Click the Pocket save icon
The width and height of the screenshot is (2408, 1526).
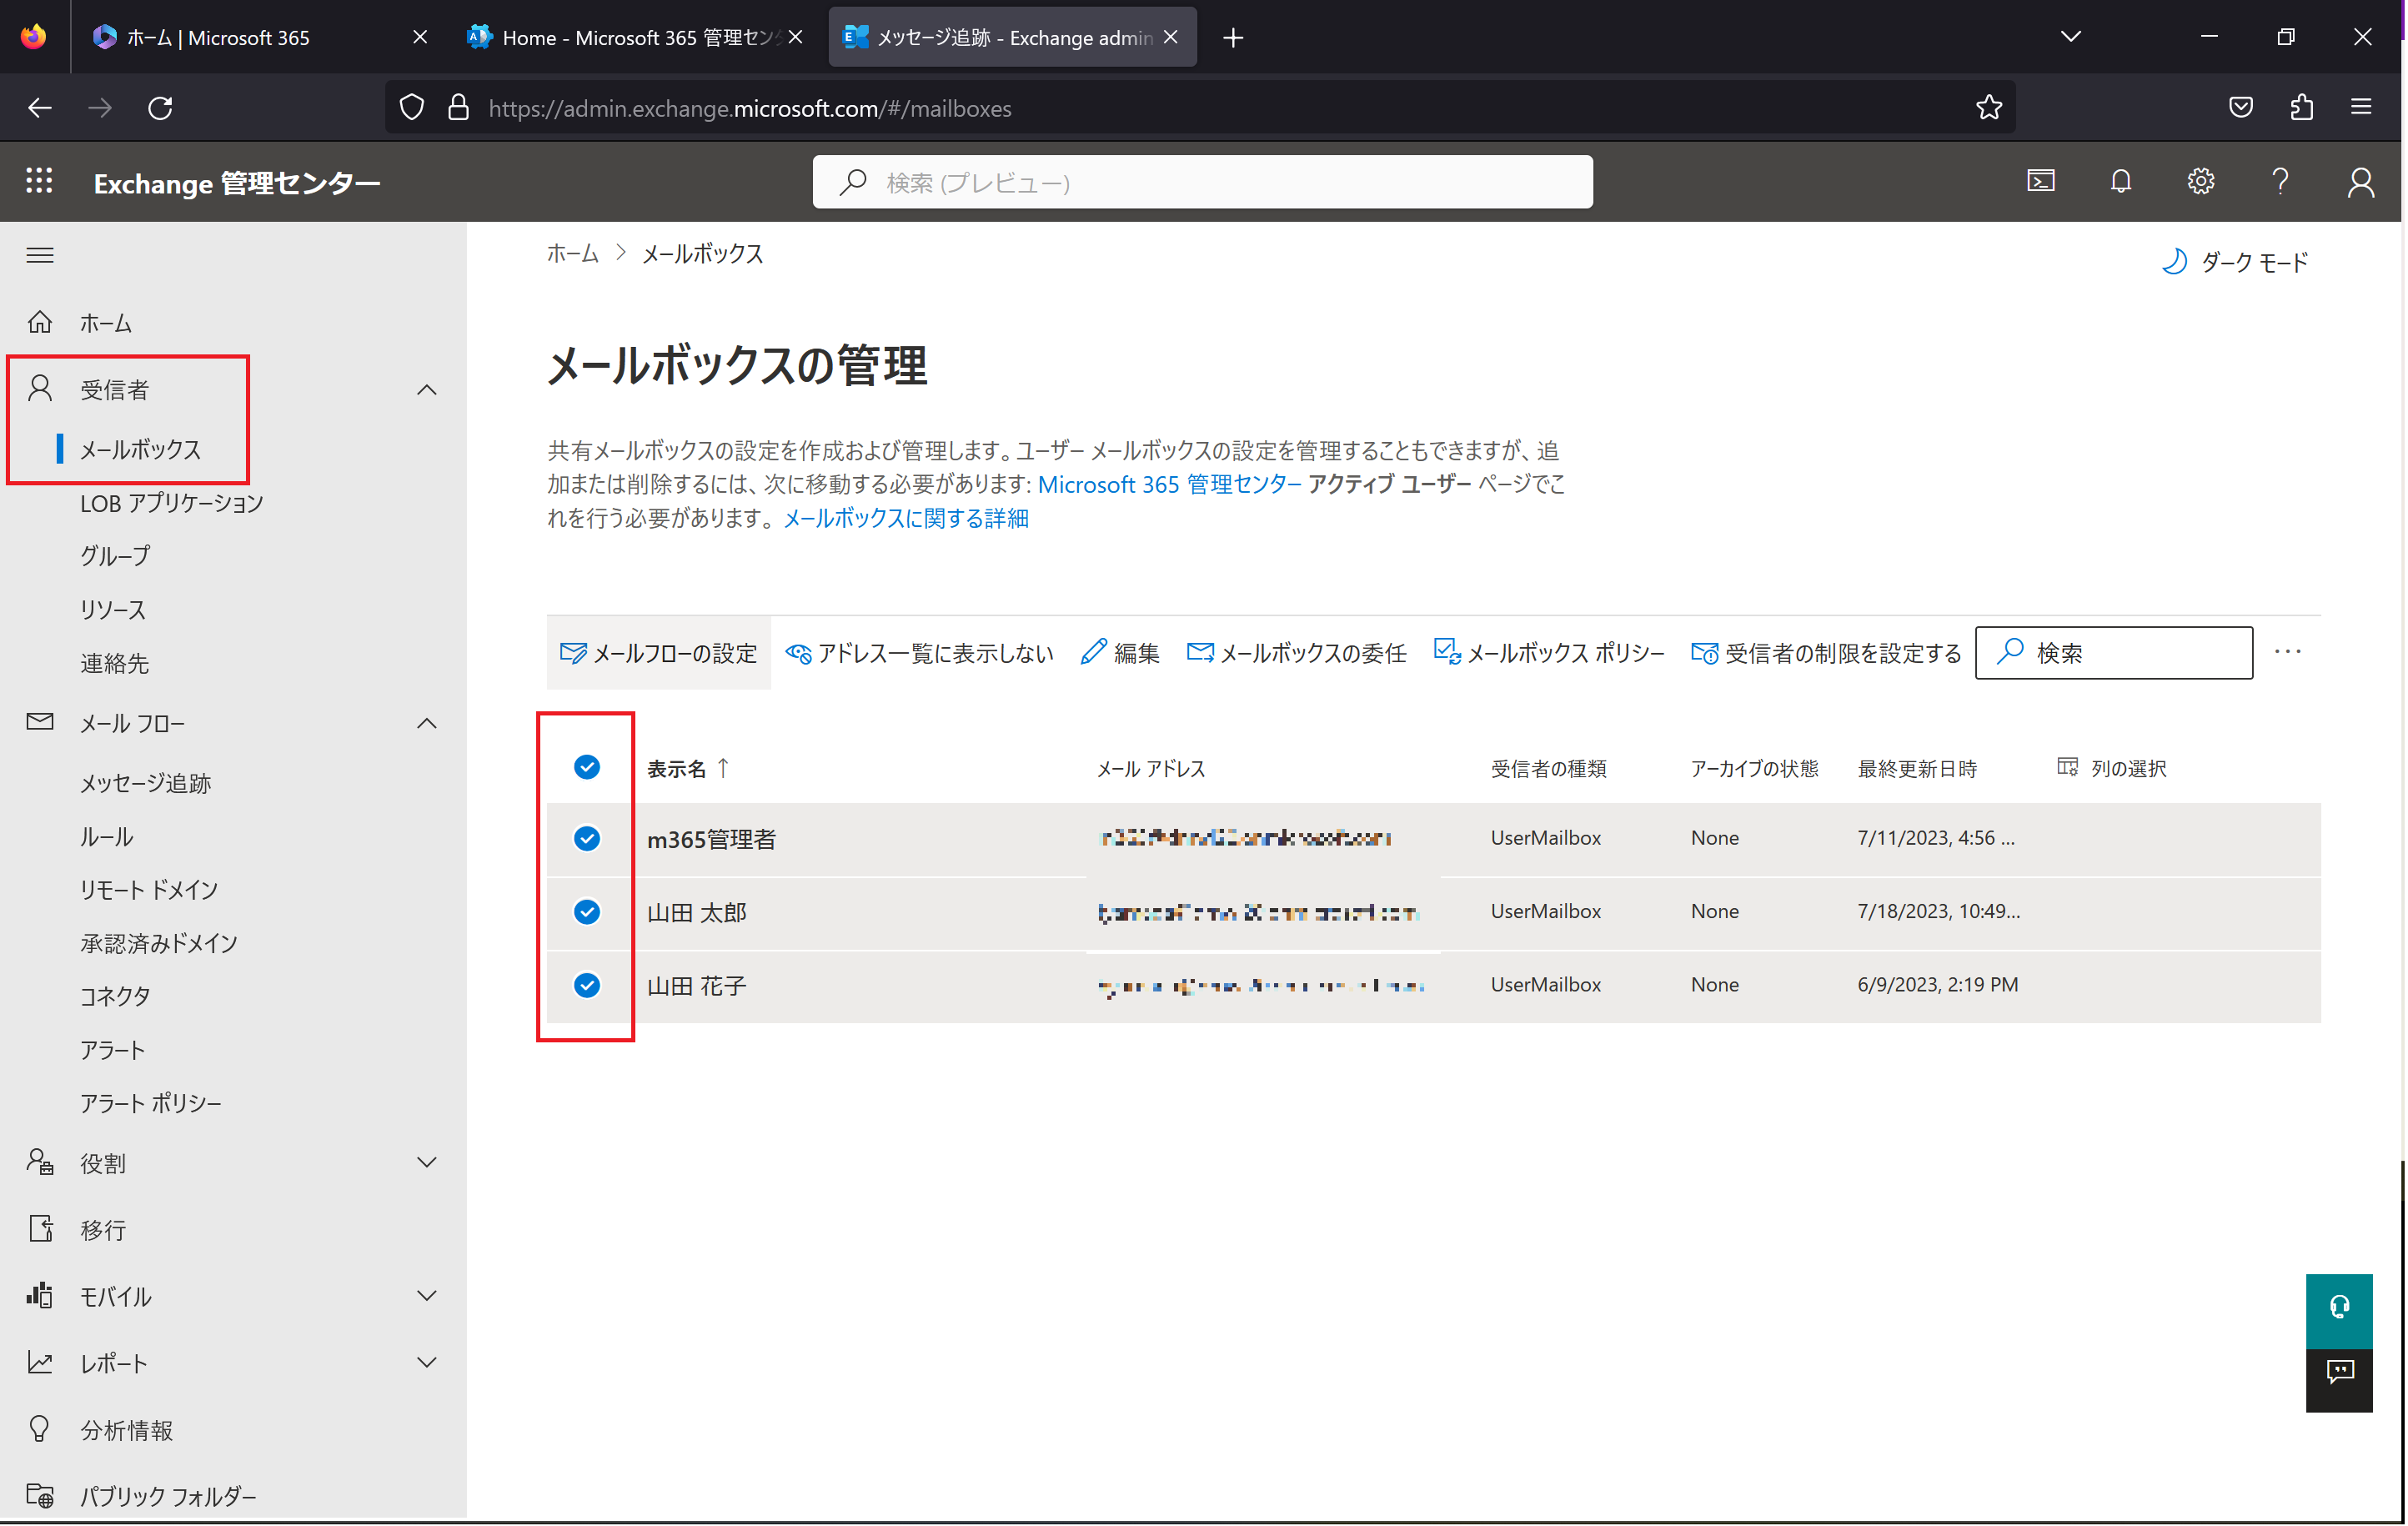coord(2240,108)
